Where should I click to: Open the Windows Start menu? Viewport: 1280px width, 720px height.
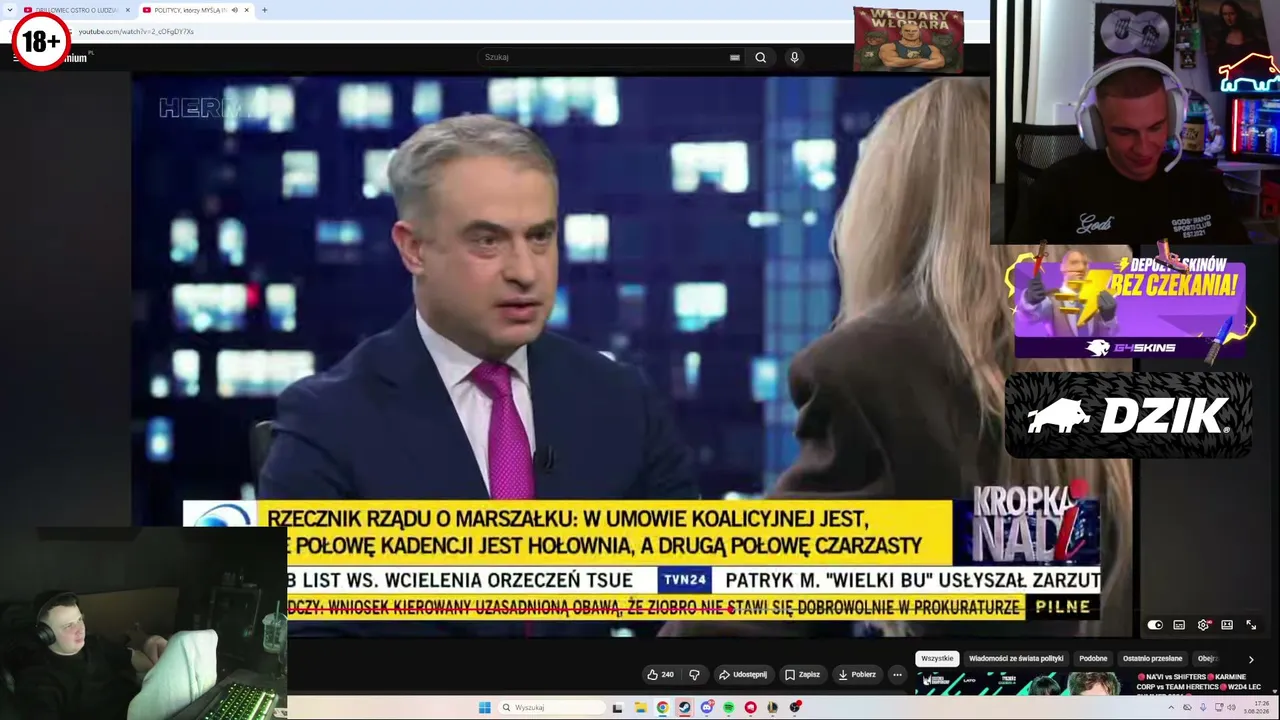[485, 708]
